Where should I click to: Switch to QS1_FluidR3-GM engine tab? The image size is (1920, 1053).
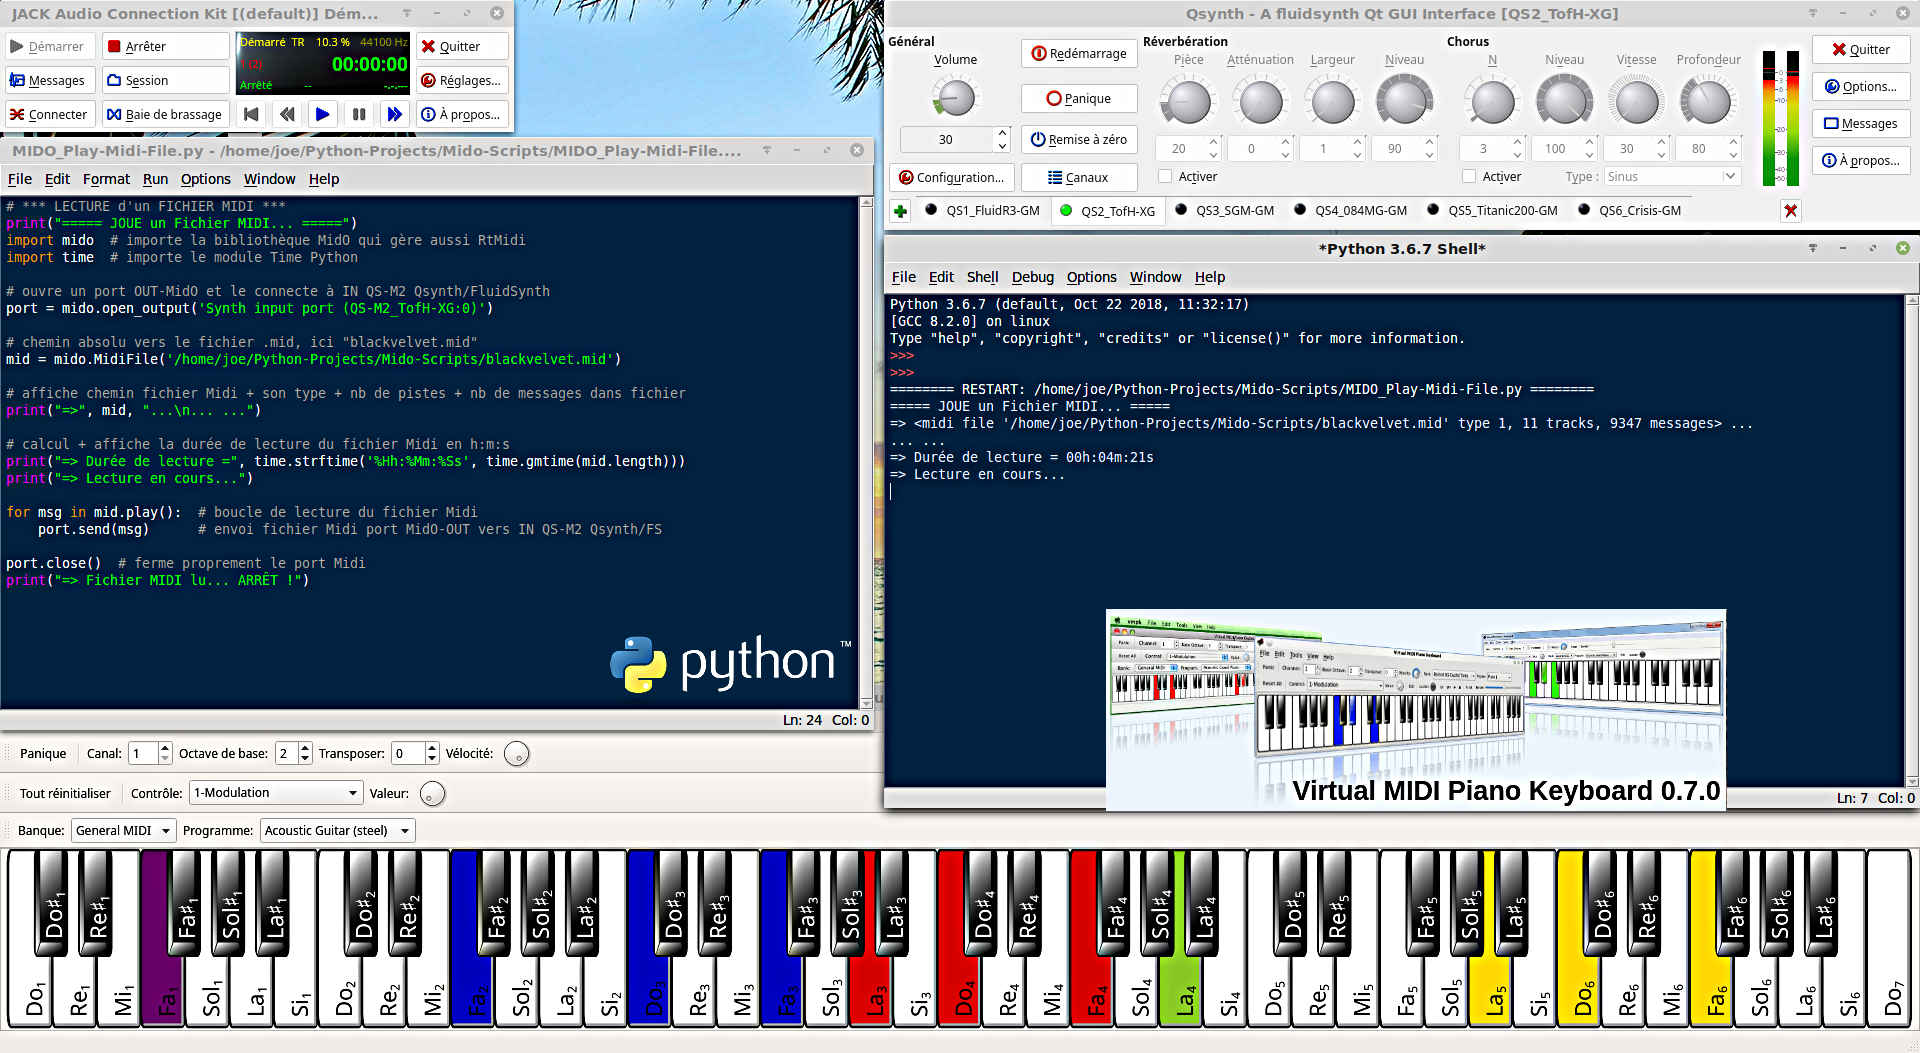982,210
